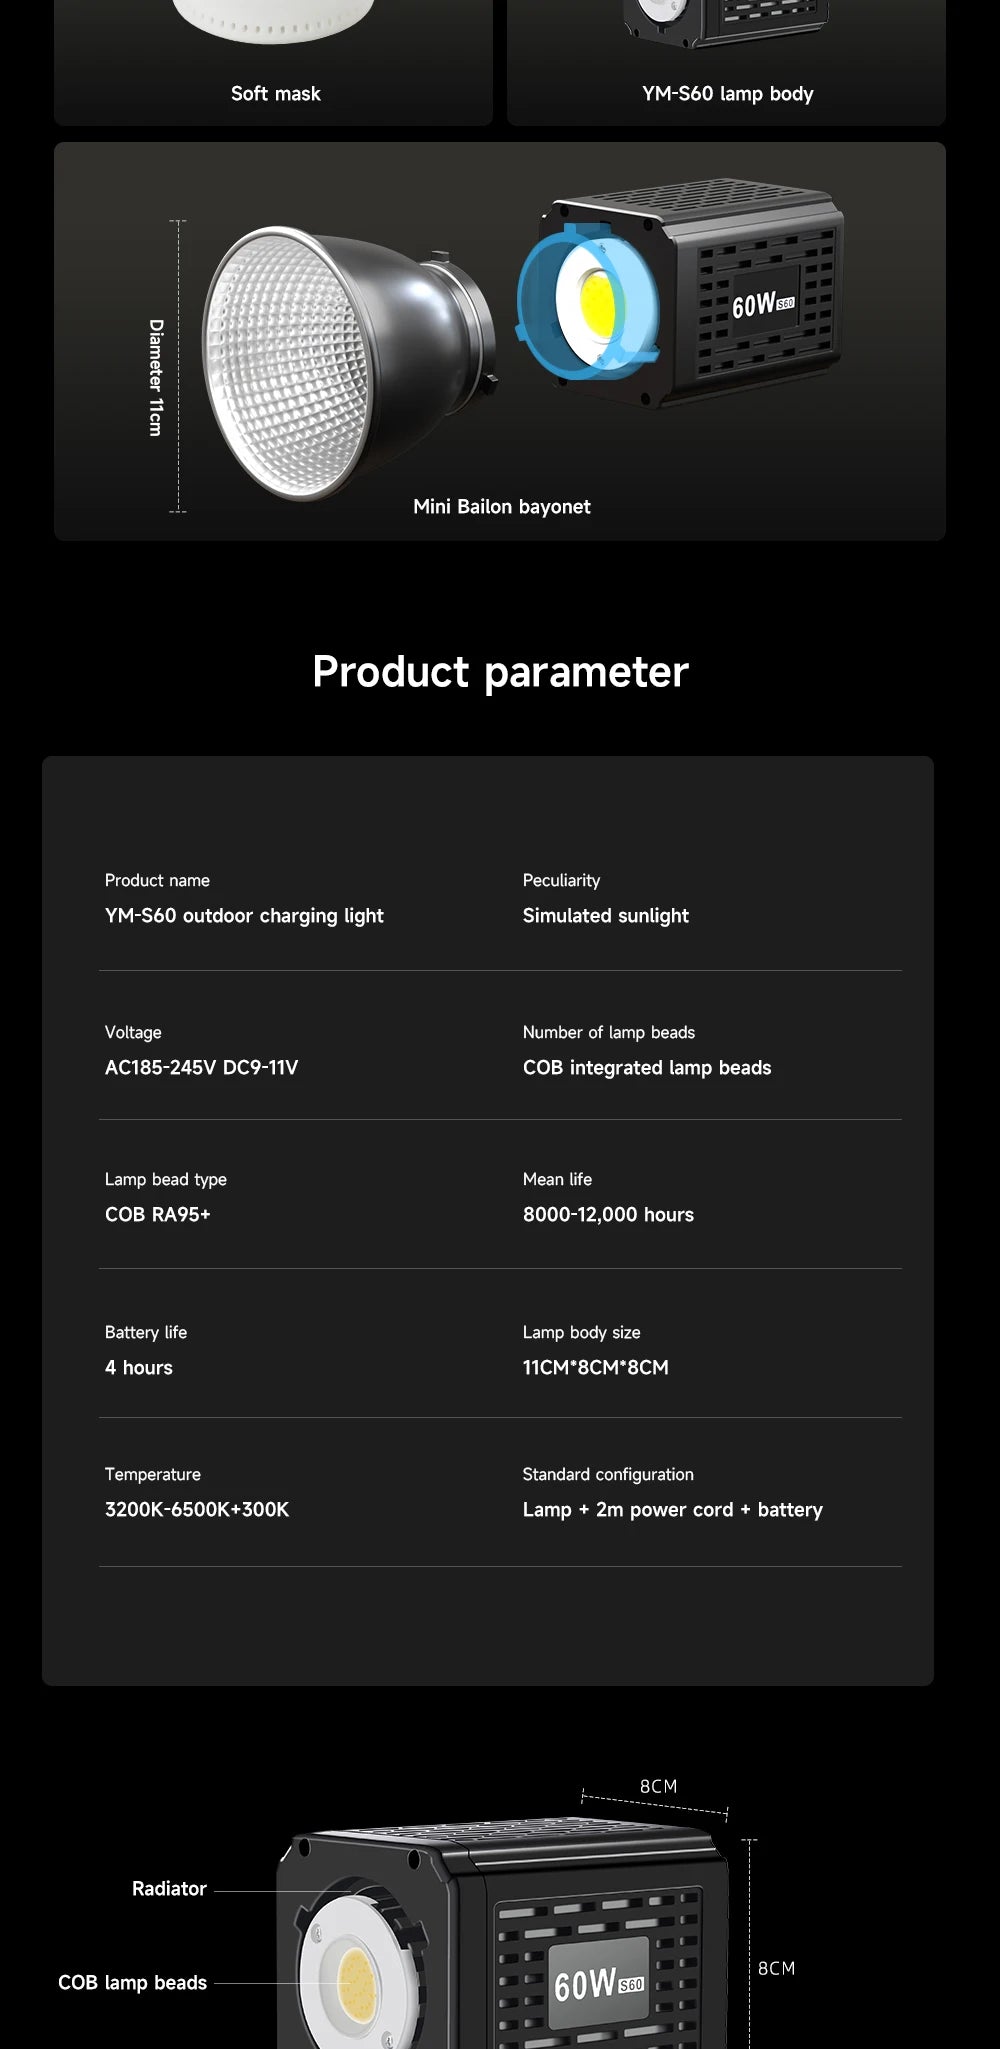Click the Simulated sunlight value
Image resolution: width=1000 pixels, height=2049 pixels.
(606, 916)
